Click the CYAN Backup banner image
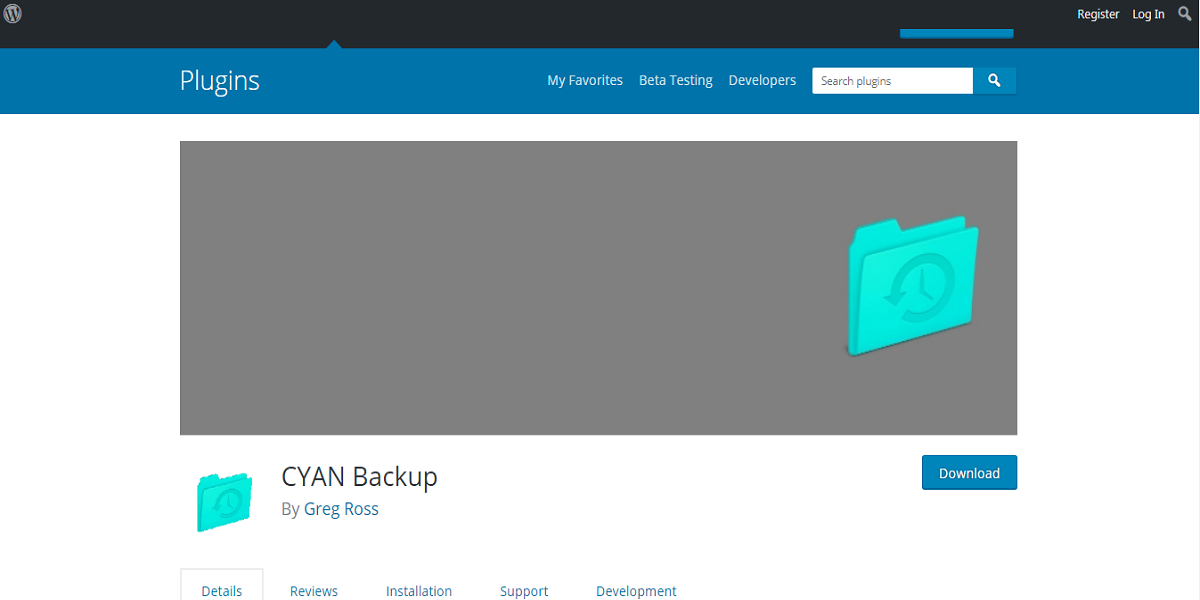Viewport: 1200px width, 600px height. coord(598,288)
